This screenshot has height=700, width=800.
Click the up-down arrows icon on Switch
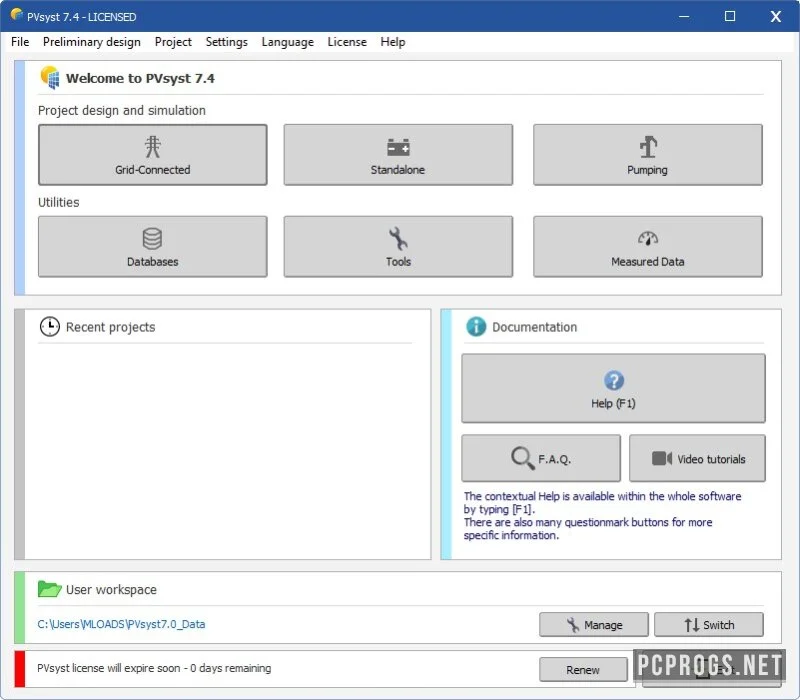coord(692,625)
